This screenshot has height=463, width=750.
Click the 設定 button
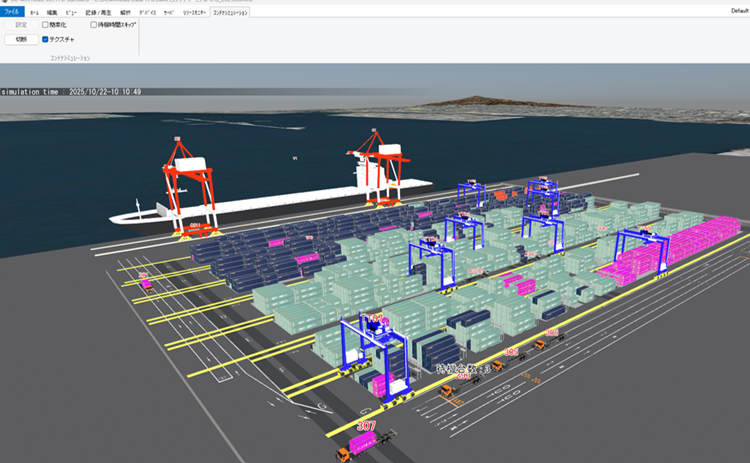point(21,24)
